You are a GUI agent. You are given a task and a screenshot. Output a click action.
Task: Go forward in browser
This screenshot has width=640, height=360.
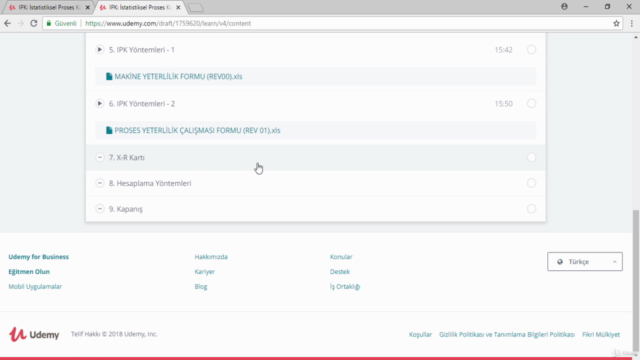click(x=20, y=23)
